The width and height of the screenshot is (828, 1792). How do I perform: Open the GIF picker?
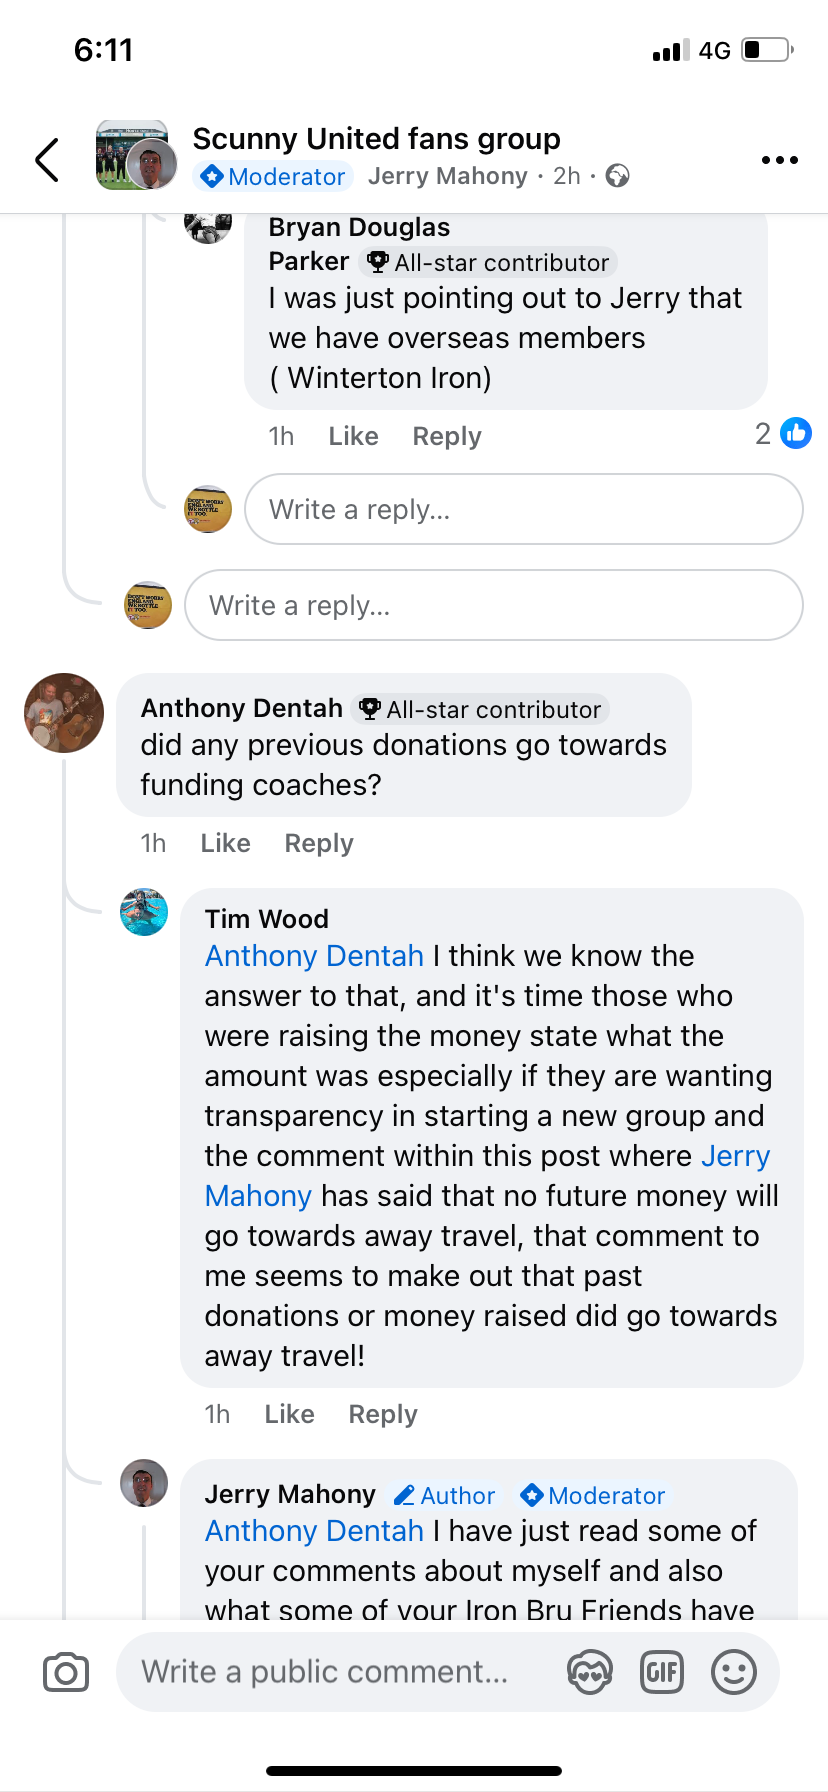pyautogui.click(x=662, y=1672)
